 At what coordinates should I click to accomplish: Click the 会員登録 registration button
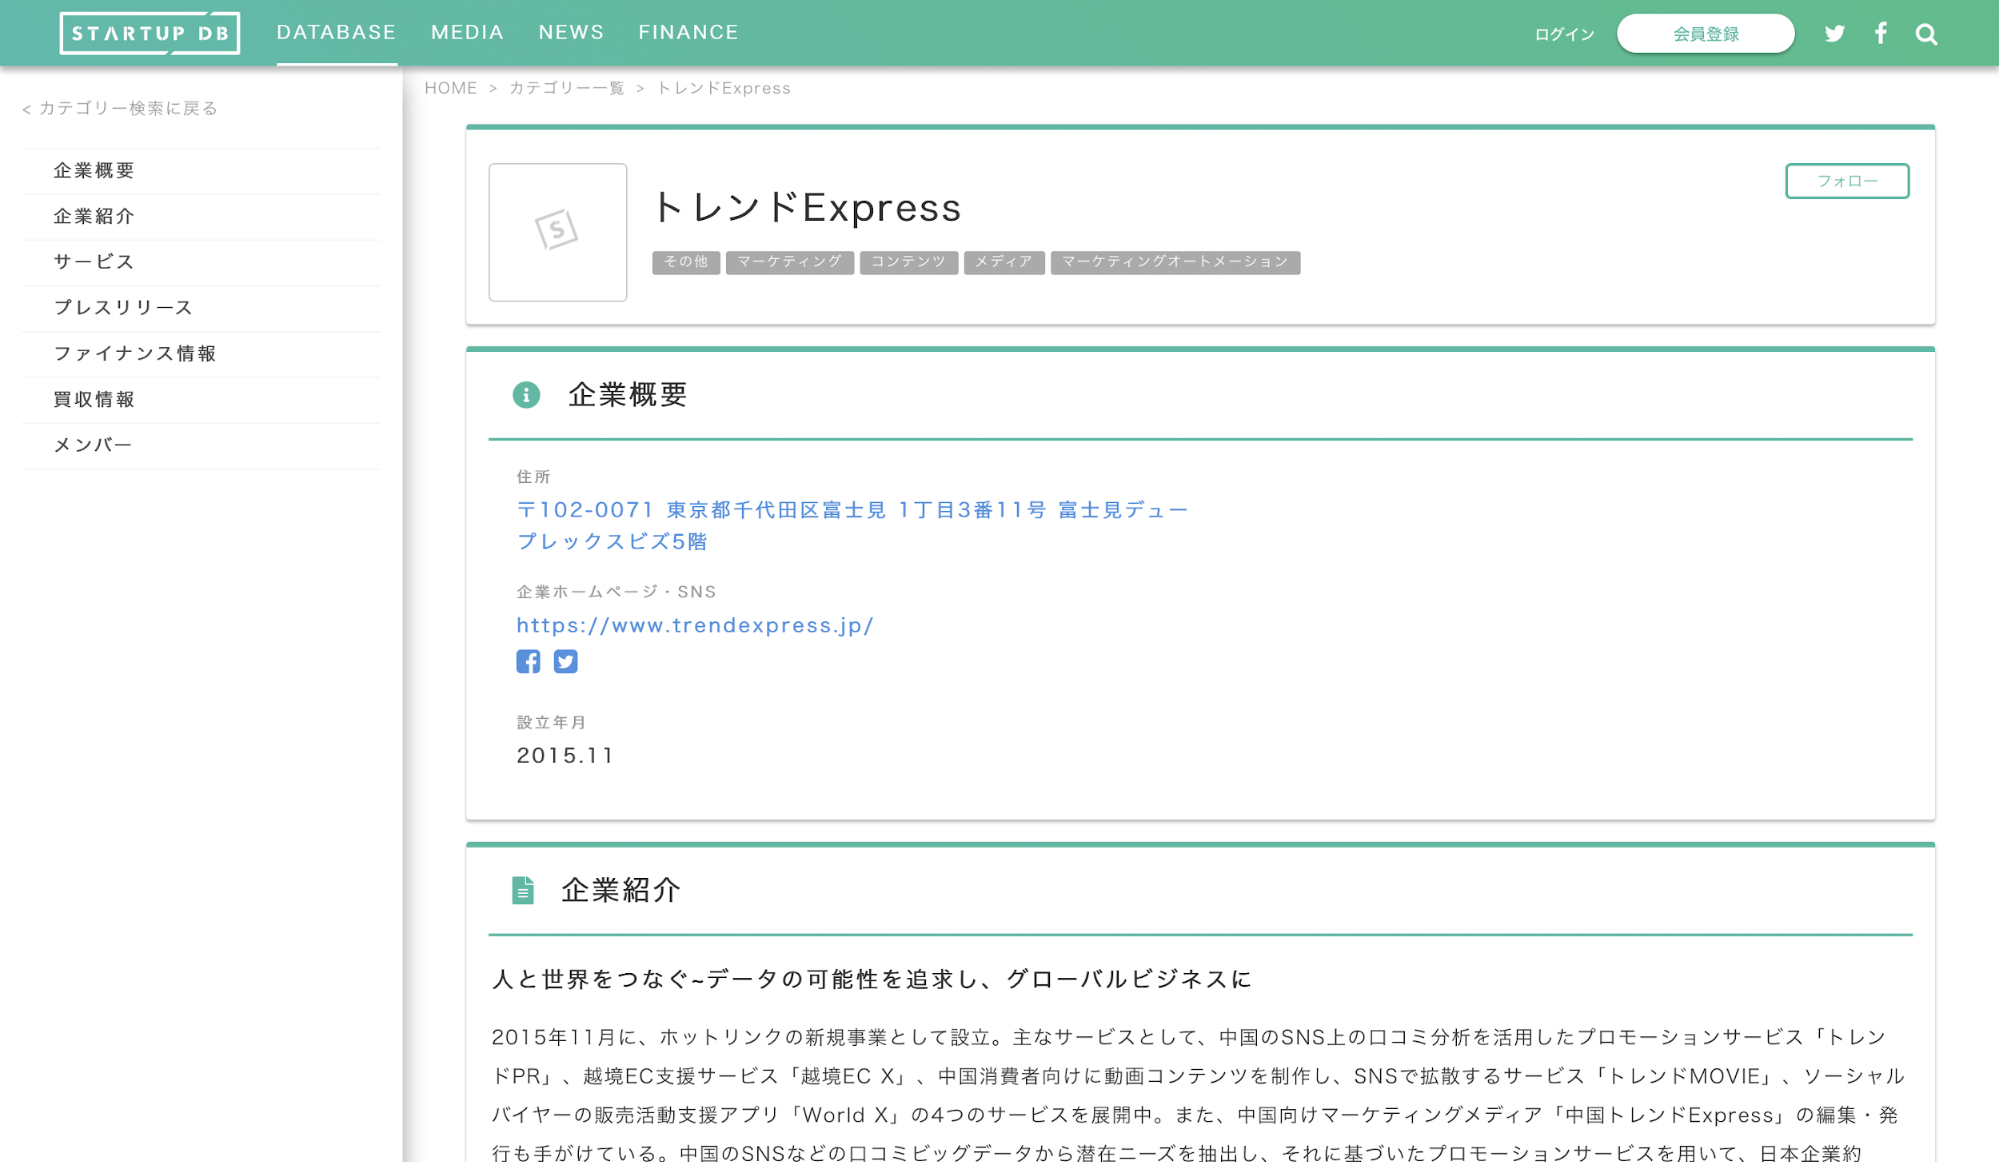[1705, 32]
